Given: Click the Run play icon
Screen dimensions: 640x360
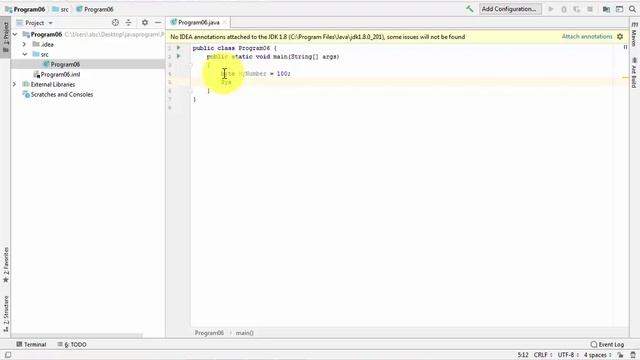Looking at the screenshot, I should click(x=551, y=9).
